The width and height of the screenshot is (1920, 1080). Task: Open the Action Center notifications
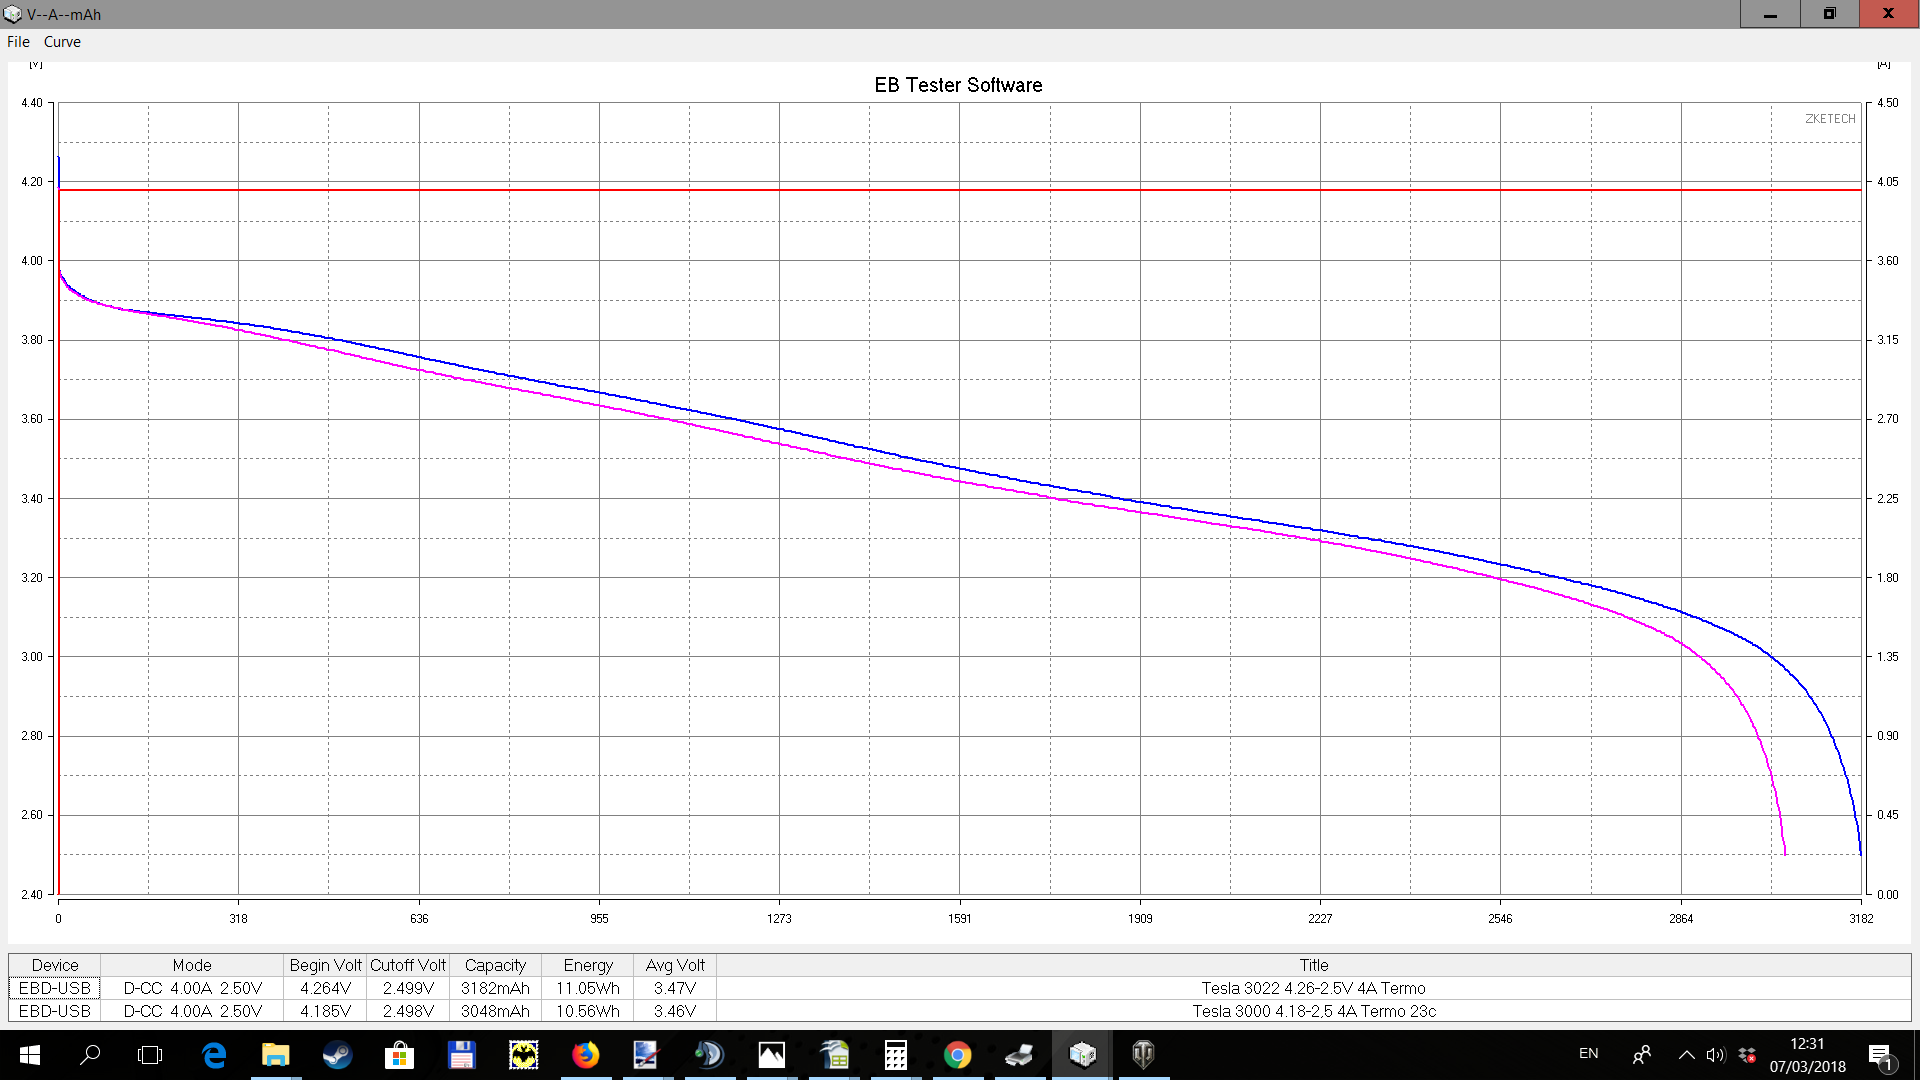click(x=1880, y=1054)
